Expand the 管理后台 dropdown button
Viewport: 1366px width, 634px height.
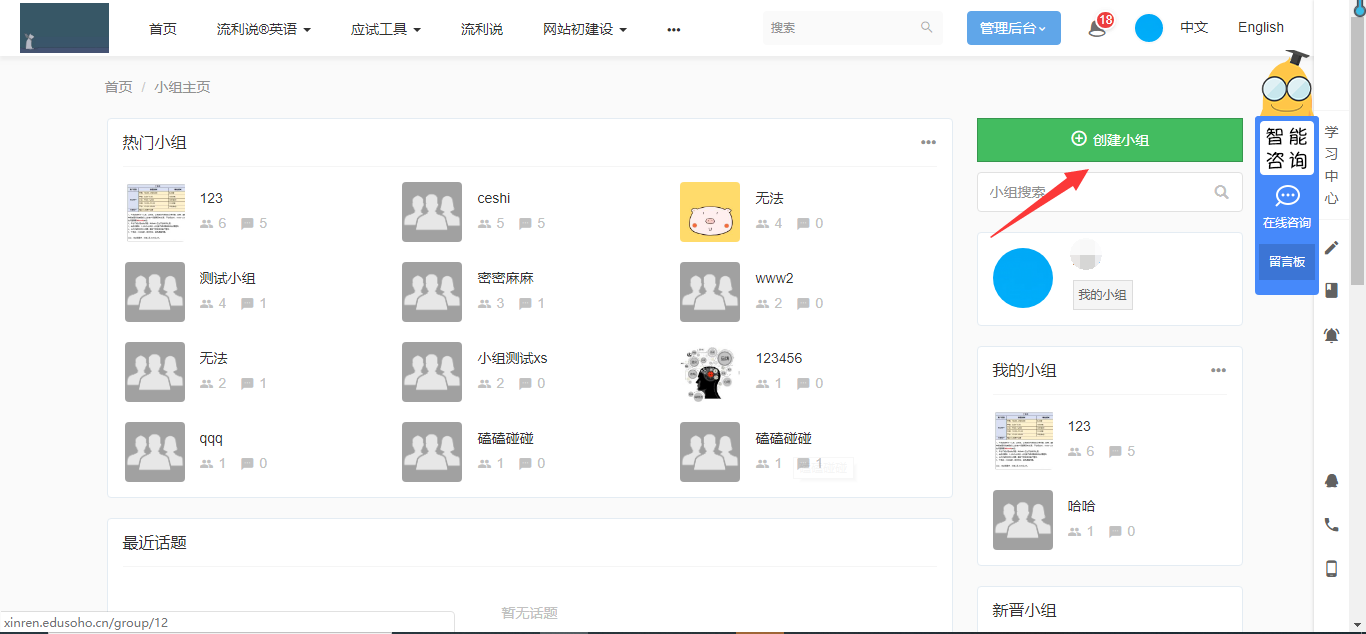click(x=1013, y=29)
